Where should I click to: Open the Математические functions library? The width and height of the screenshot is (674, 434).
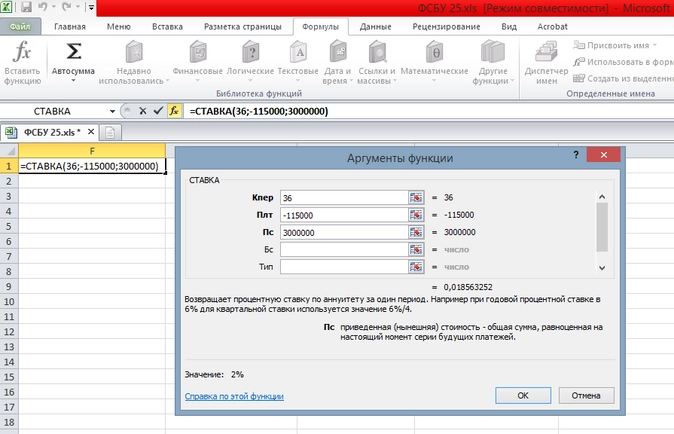click(x=434, y=52)
